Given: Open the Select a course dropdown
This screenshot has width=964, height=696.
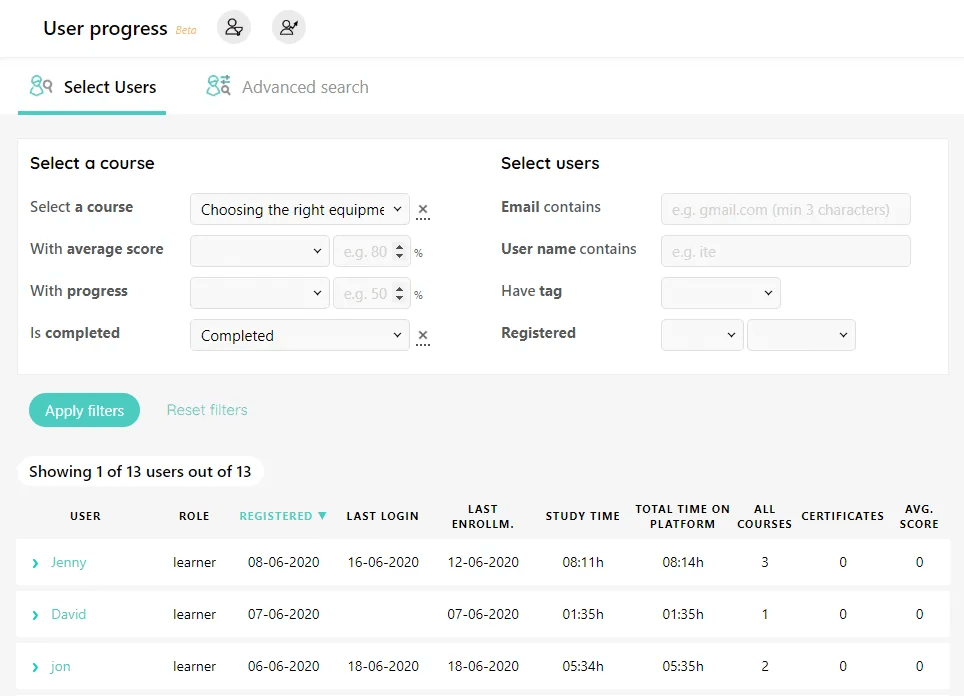Looking at the screenshot, I should [300, 210].
